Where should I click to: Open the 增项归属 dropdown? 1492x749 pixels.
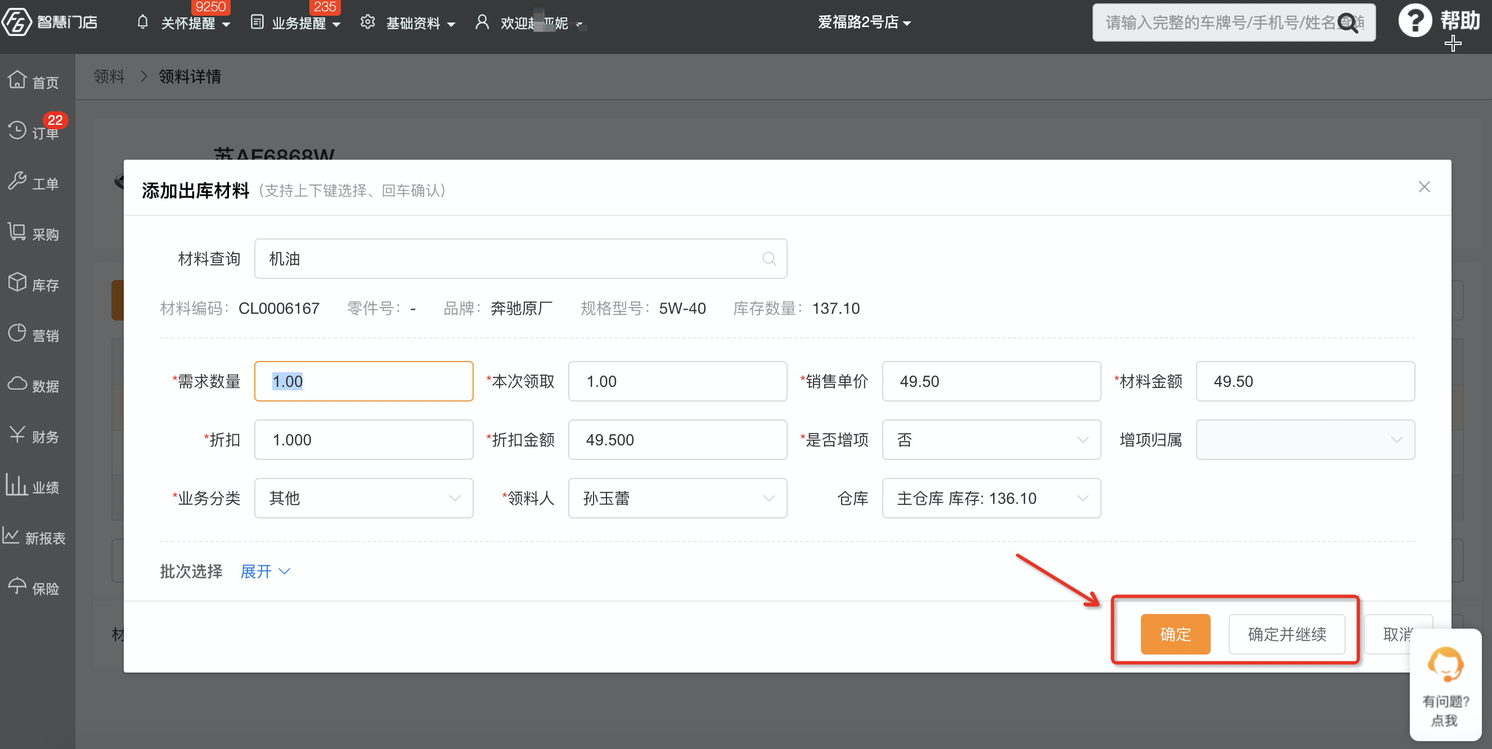pyautogui.click(x=1306, y=440)
